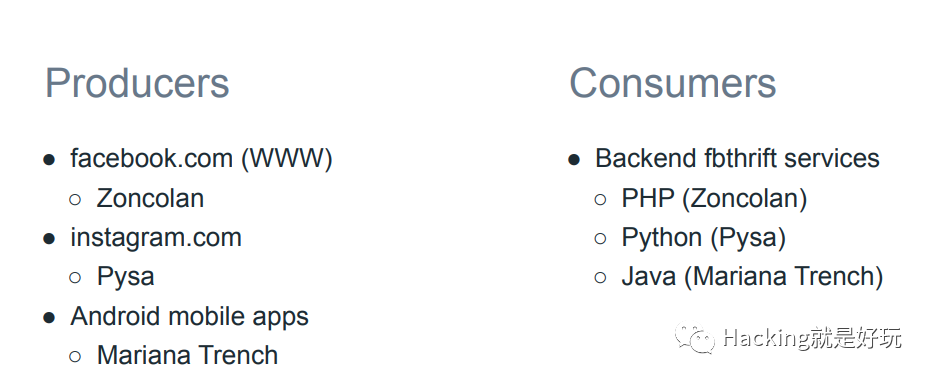Click the Hacking就是好玩 watermark text
Image resolution: width=932 pixels, height=381 pixels.
813,338
